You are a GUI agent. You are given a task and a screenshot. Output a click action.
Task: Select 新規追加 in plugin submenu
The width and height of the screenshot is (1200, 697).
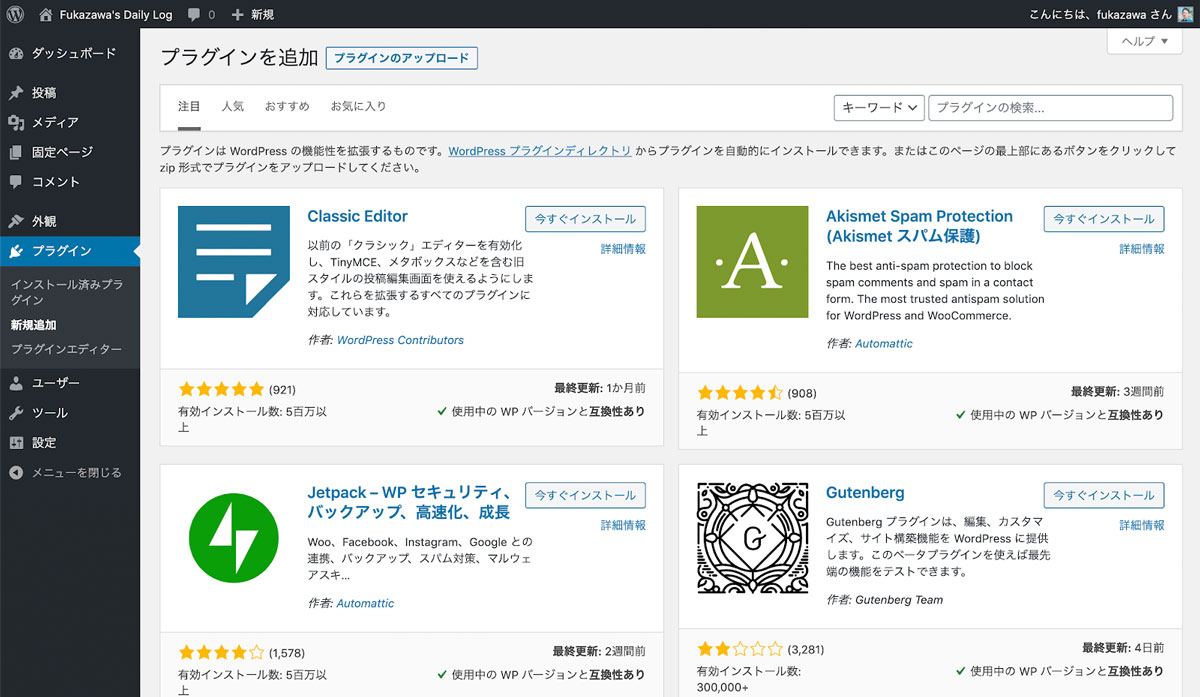tap(33, 325)
